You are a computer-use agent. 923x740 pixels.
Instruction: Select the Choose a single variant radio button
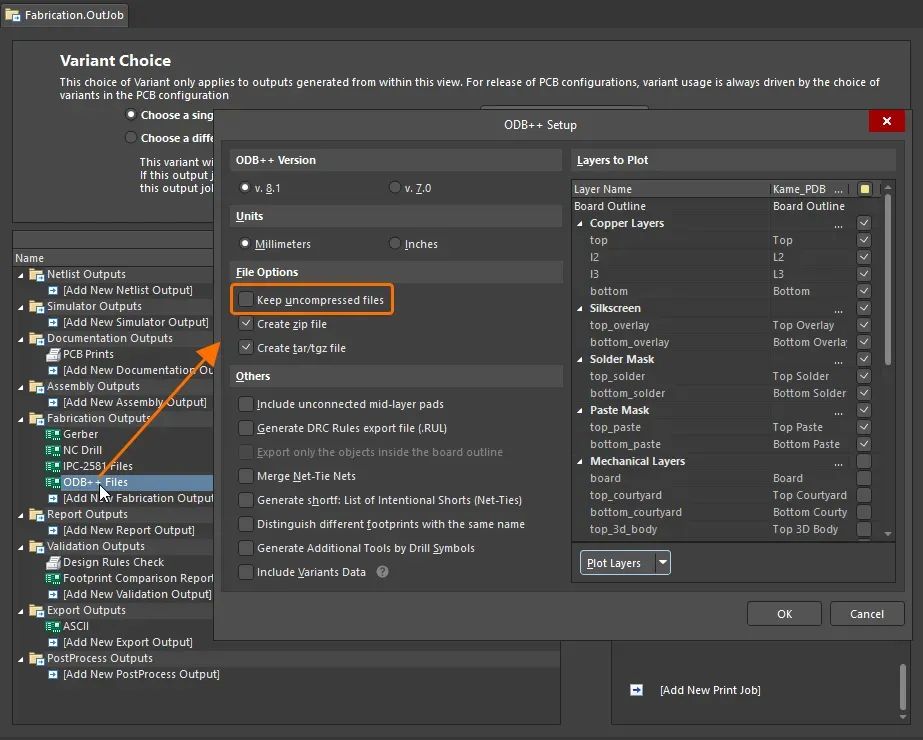131,114
